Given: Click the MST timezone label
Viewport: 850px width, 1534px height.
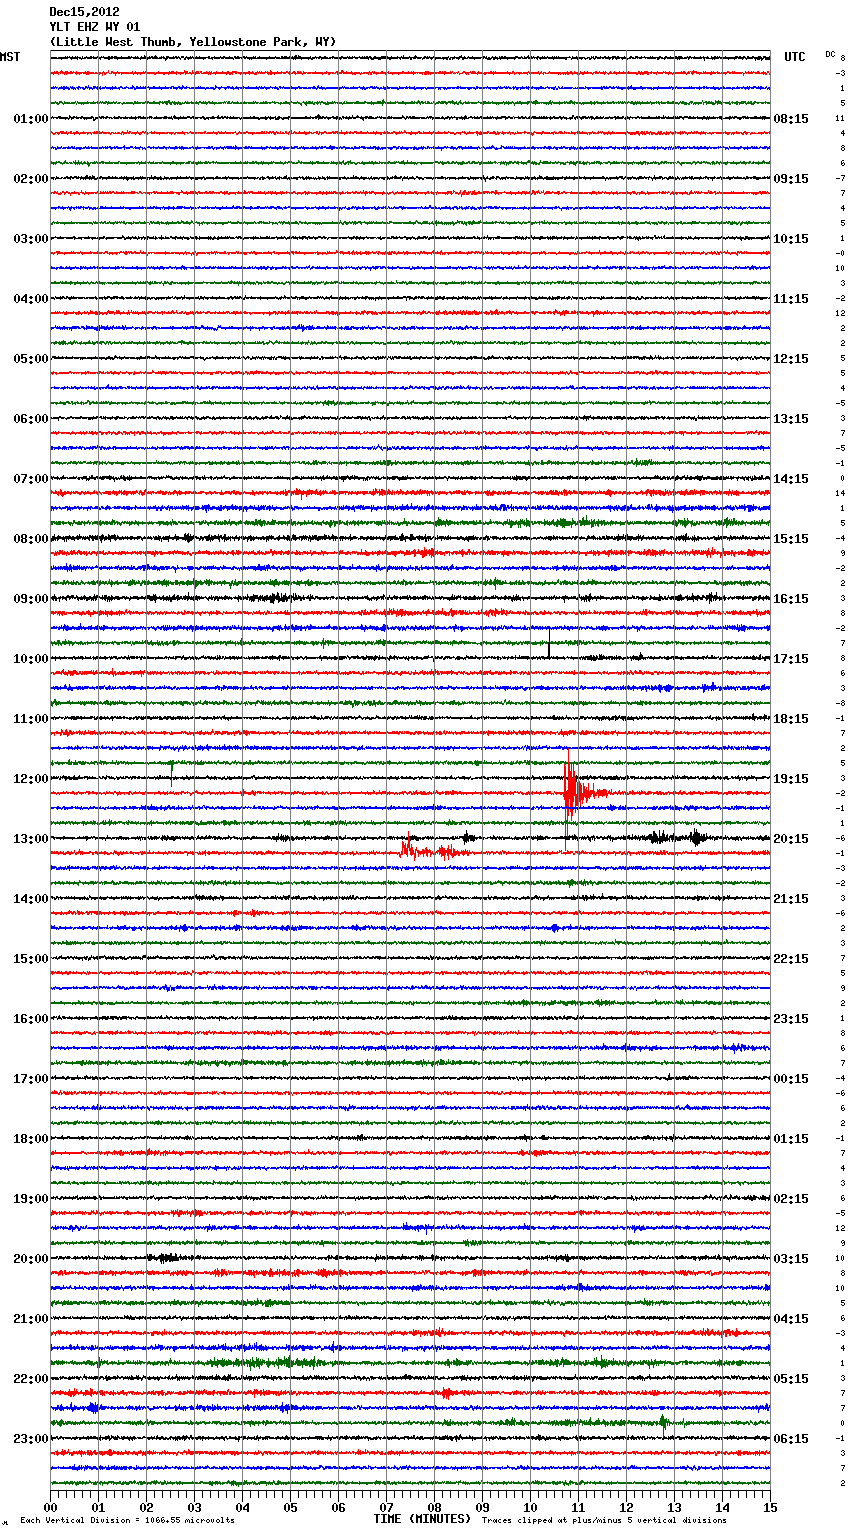Looking at the screenshot, I should (x=10, y=57).
